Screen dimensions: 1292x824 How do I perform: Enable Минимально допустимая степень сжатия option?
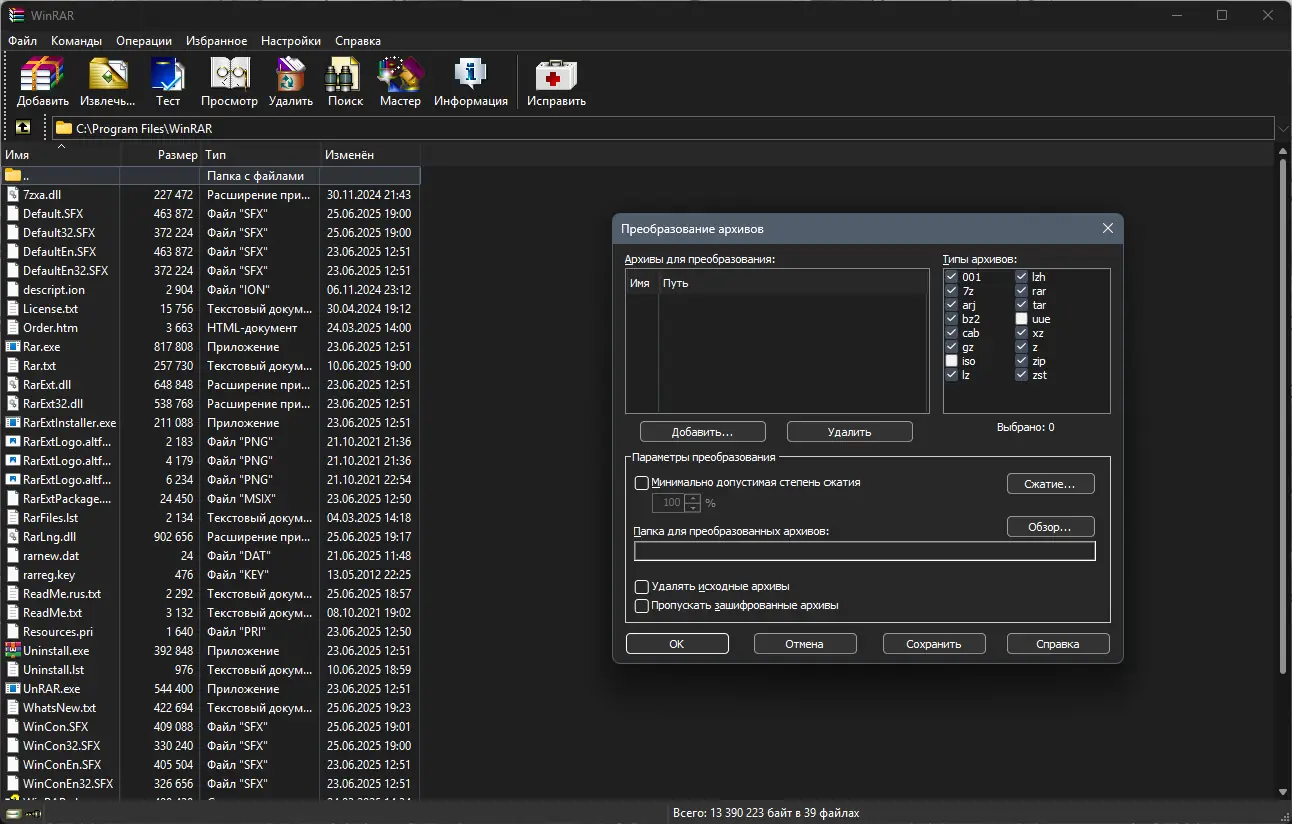(642, 483)
